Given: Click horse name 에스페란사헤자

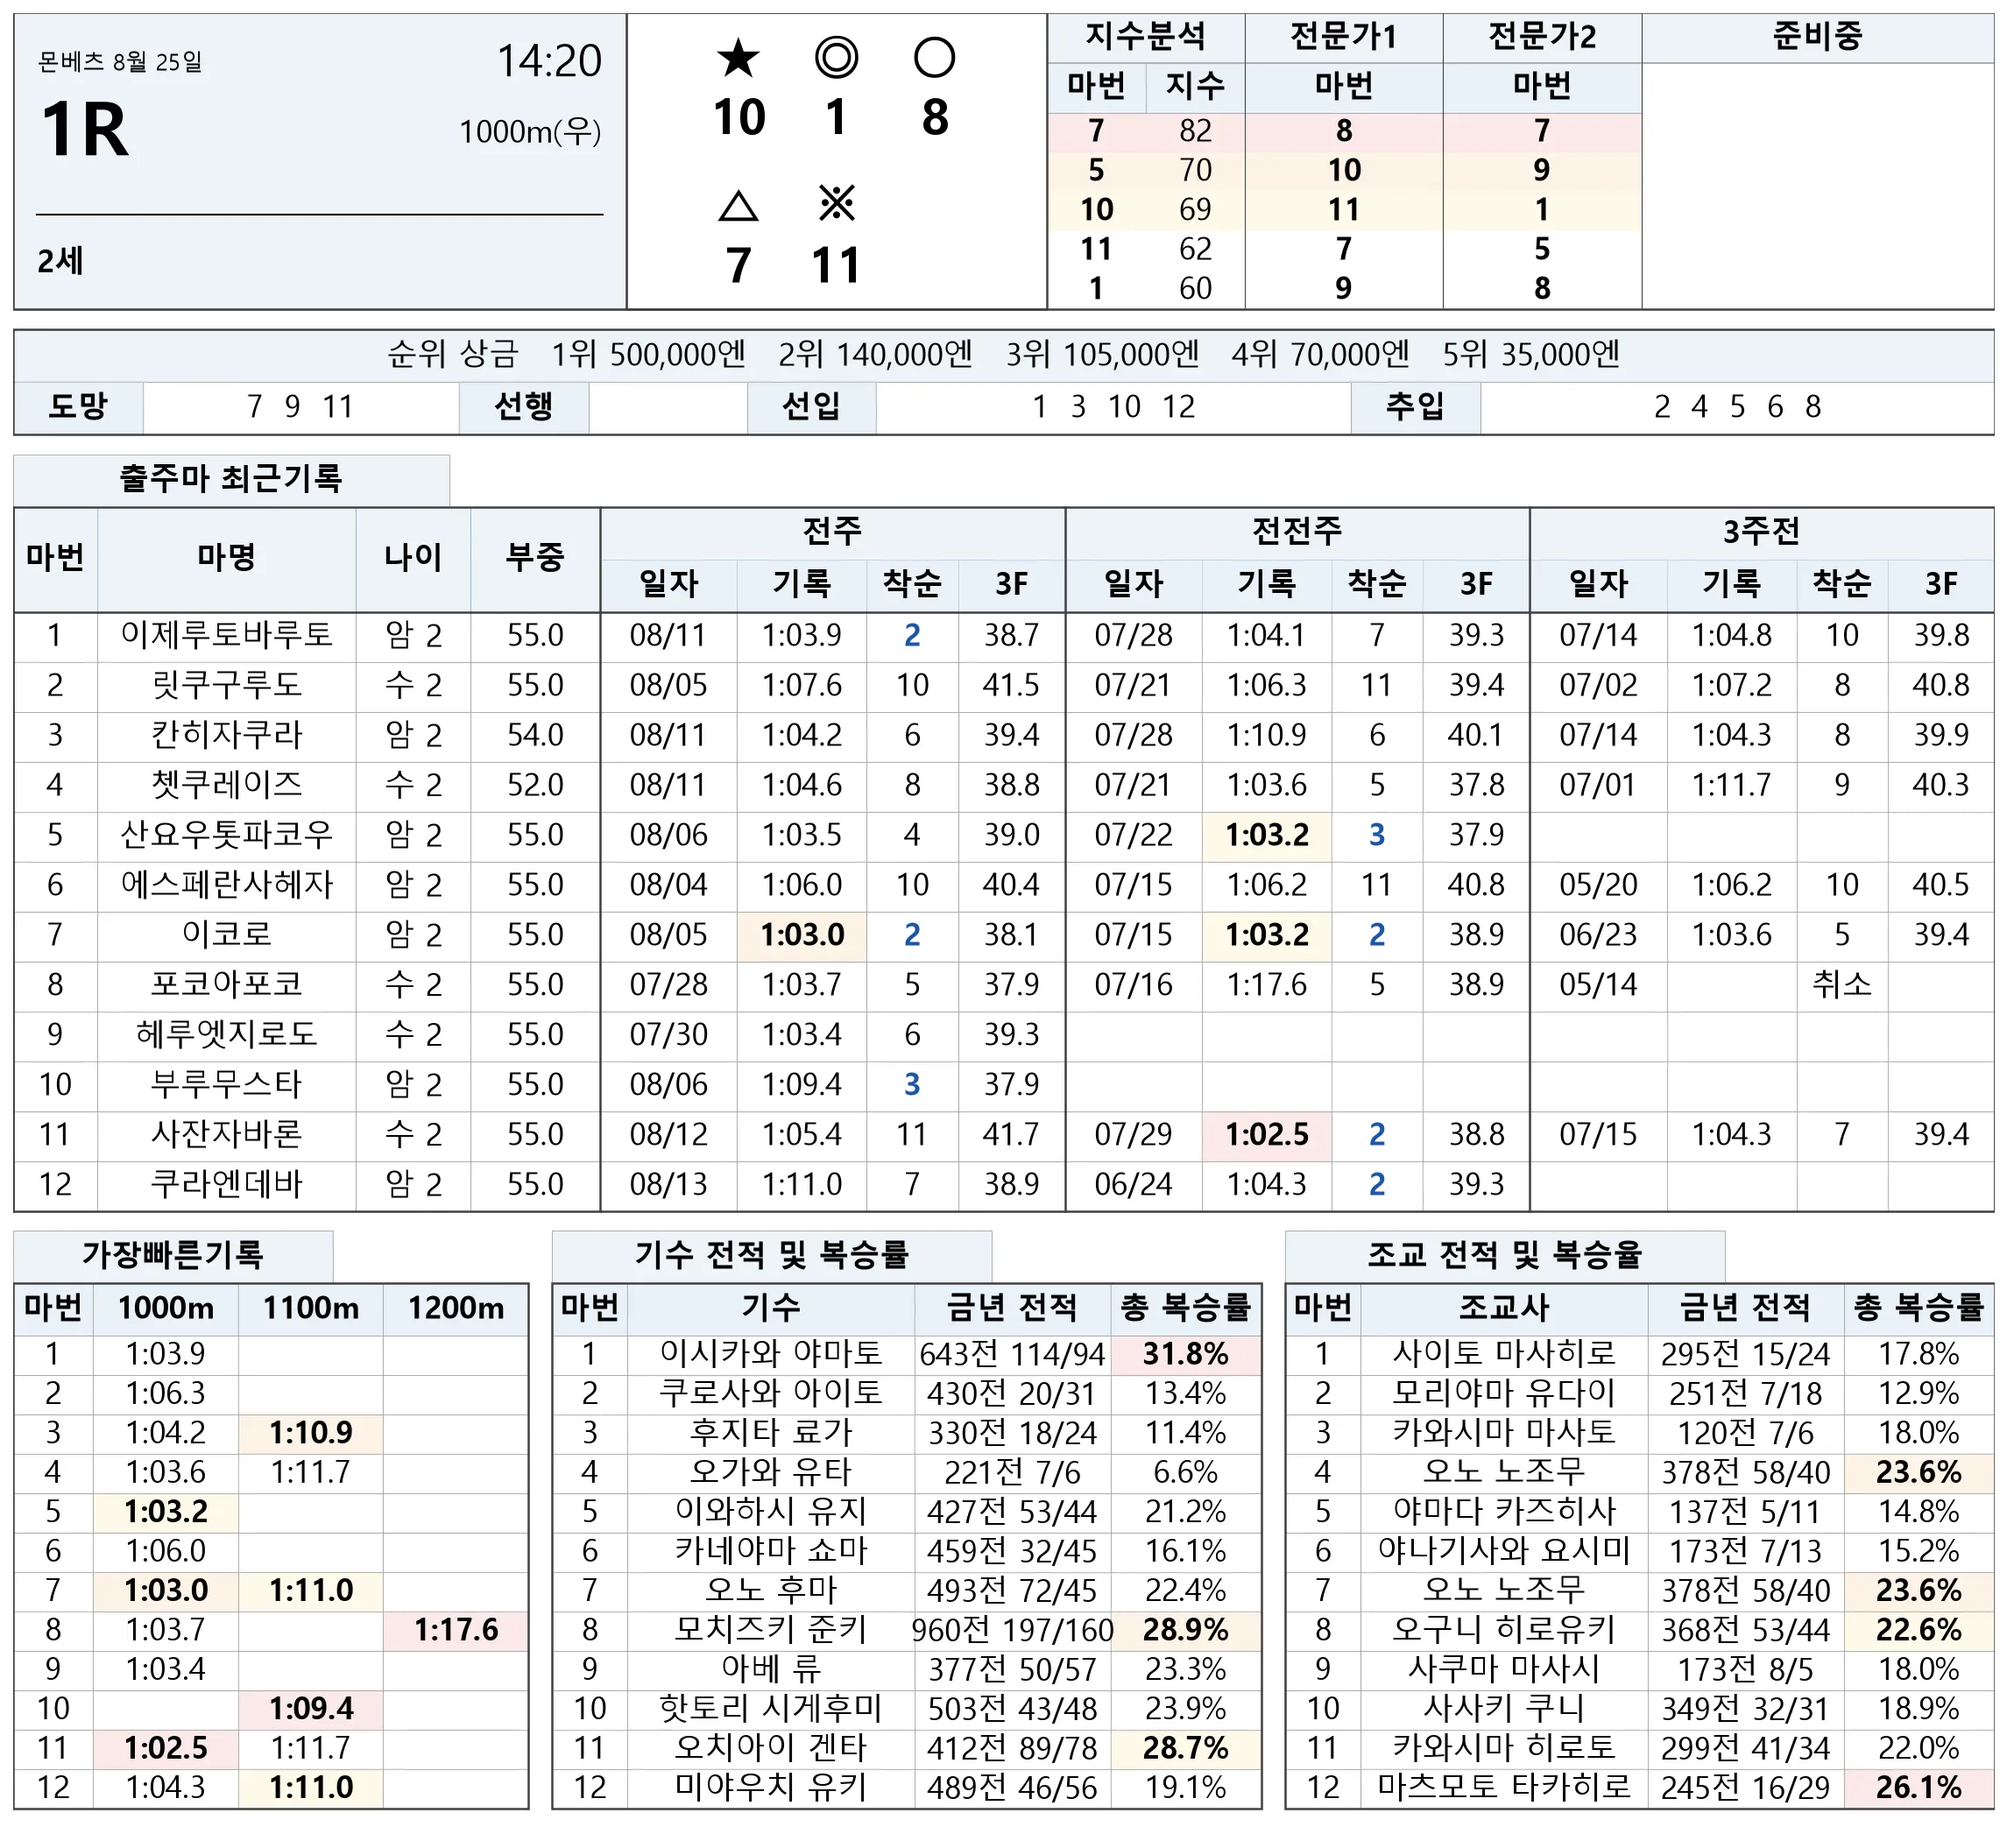Looking at the screenshot, I should click(226, 885).
